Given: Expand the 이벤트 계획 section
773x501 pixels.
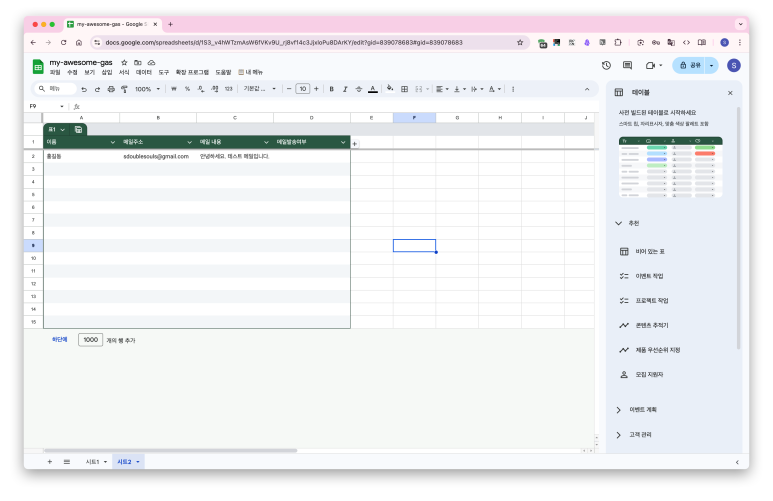Looking at the screenshot, I should (619, 409).
